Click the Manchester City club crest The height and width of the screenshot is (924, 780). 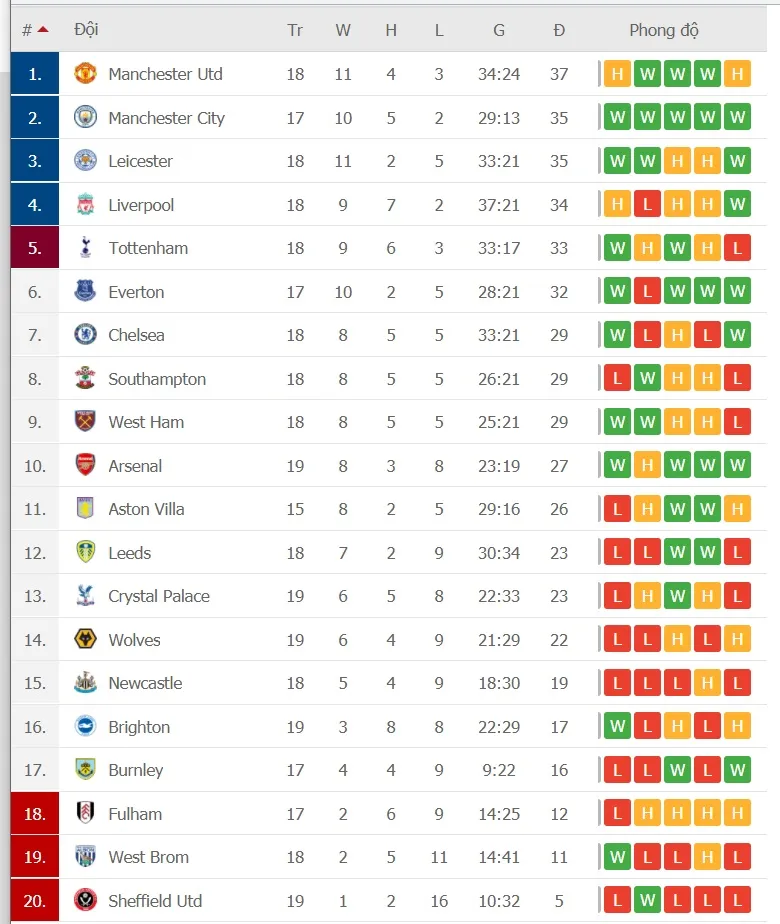(86, 118)
